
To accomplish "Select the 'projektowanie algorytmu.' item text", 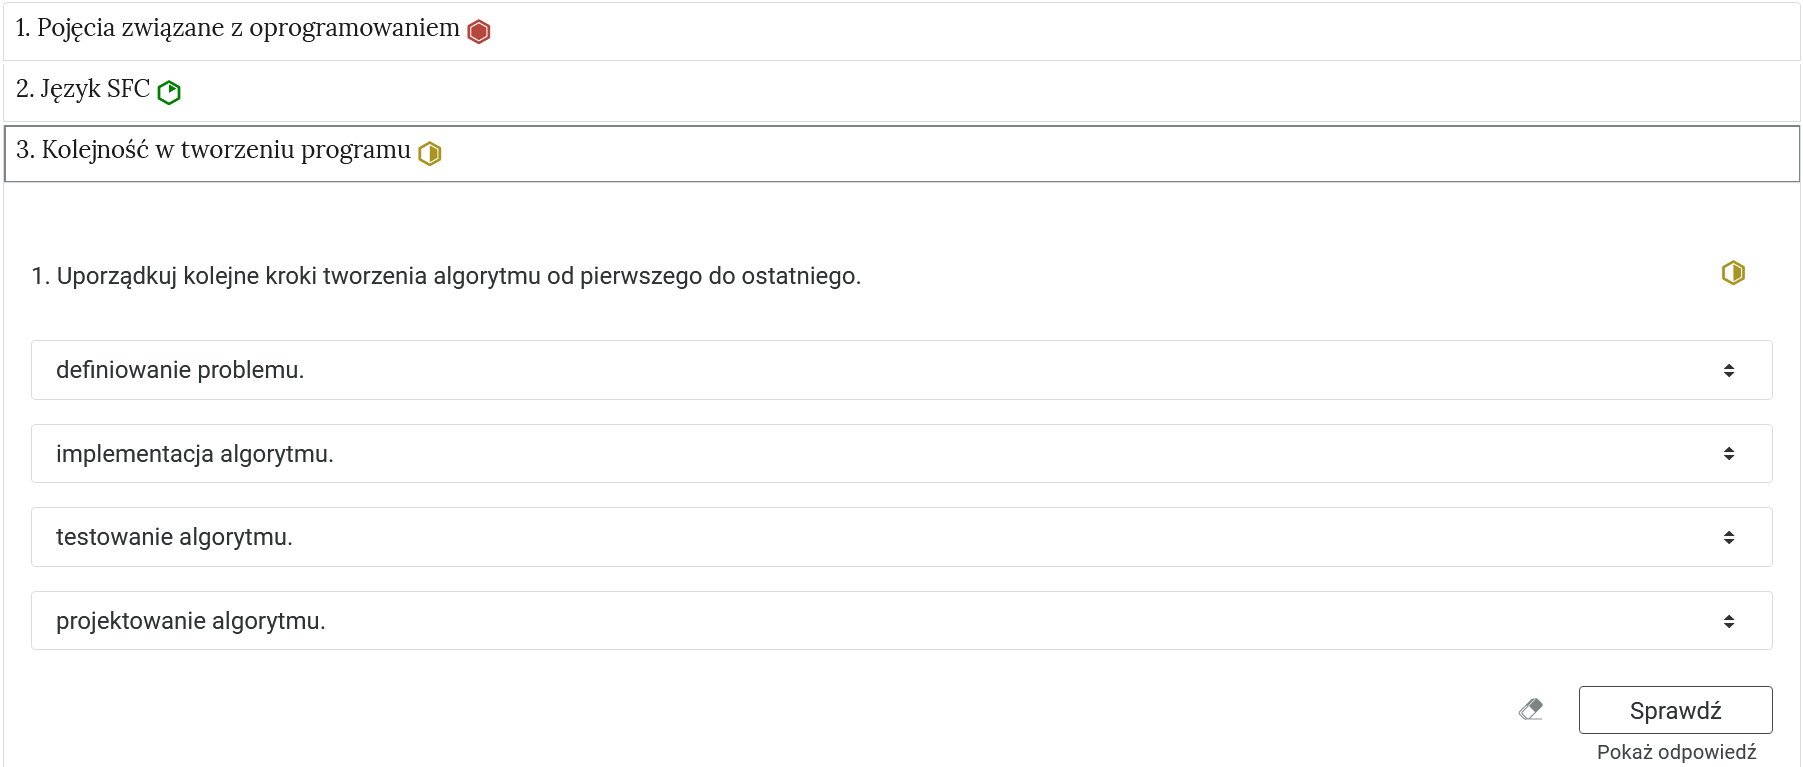I will coord(191,622).
